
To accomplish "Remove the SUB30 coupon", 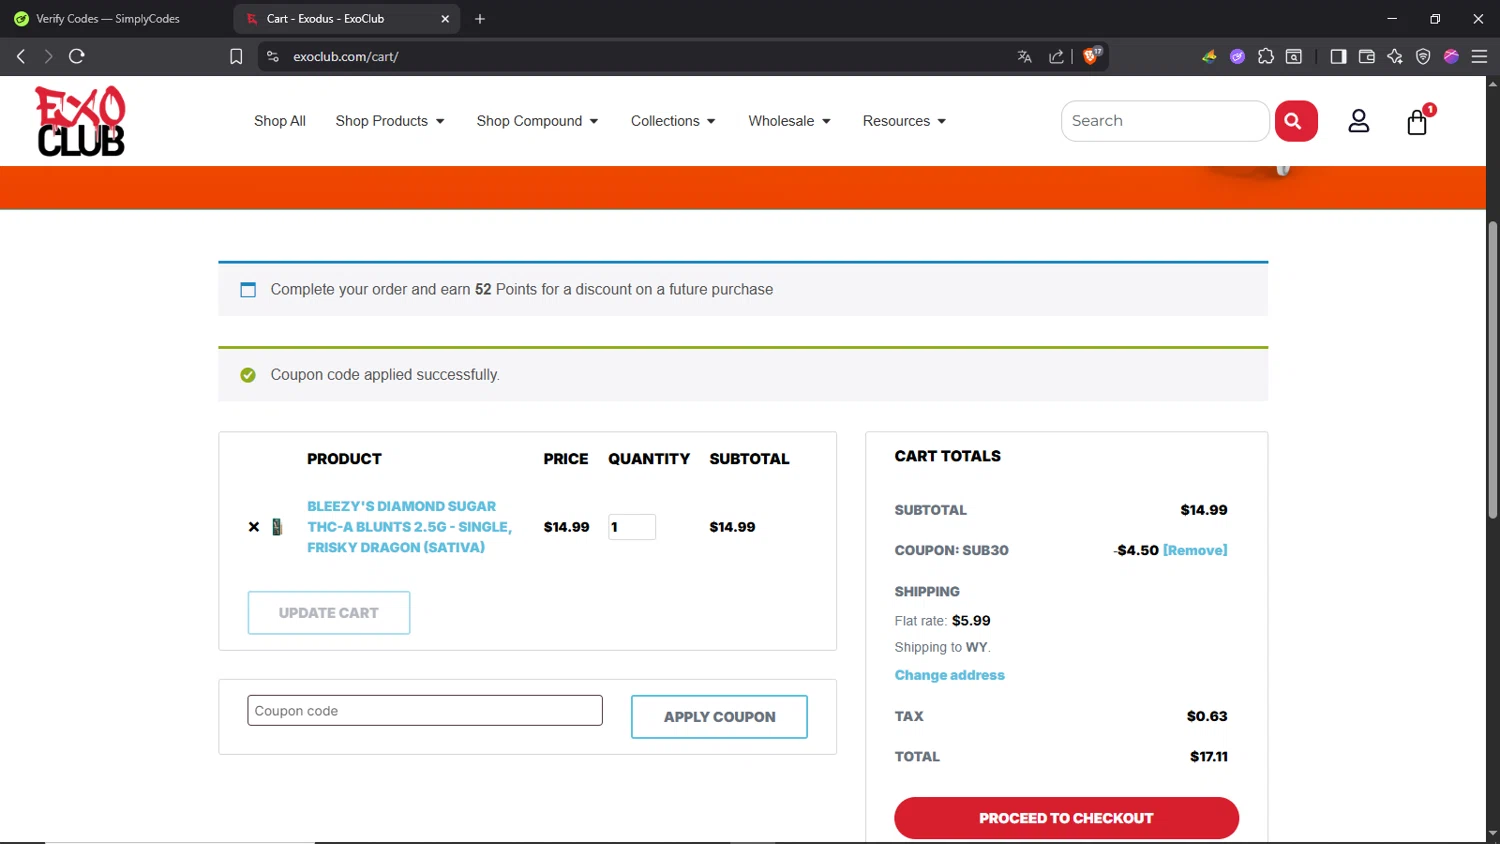I will (1195, 550).
